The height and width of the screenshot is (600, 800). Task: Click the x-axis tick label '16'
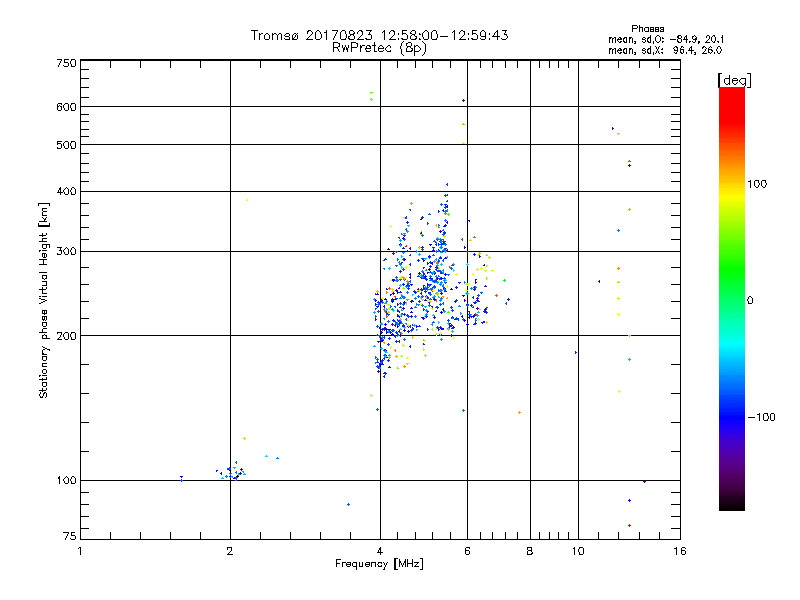[x=680, y=551]
